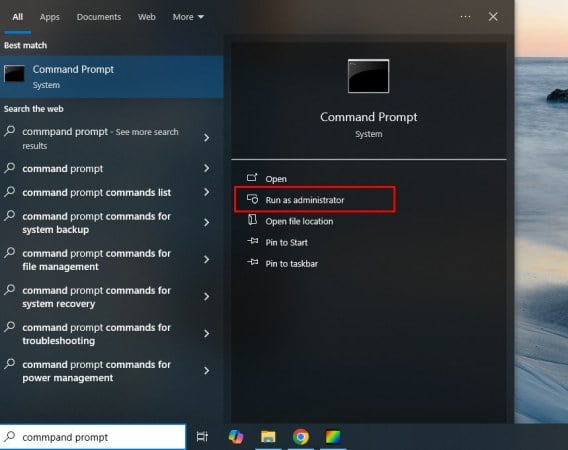Click Pin to Start
Viewport: 568px width, 450px height.
click(286, 242)
